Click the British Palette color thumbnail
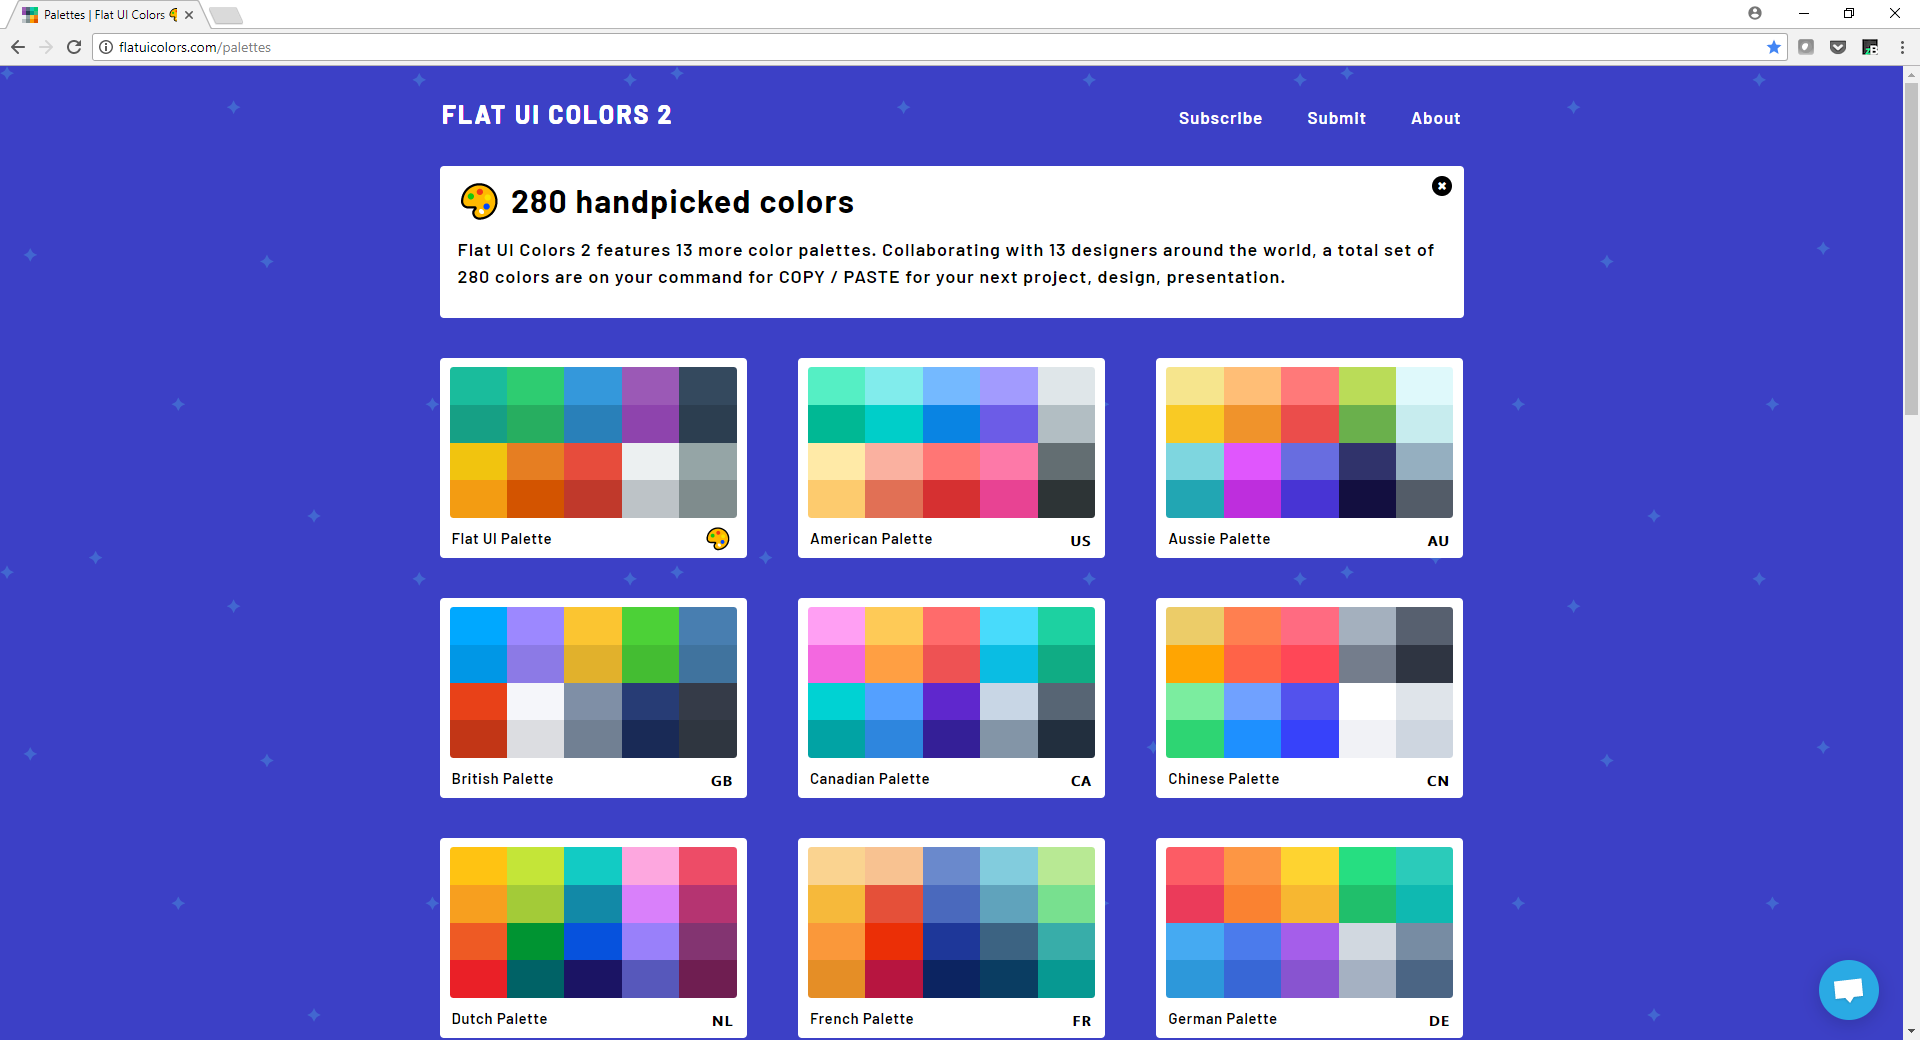The width and height of the screenshot is (1920, 1040). pos(593,682)
